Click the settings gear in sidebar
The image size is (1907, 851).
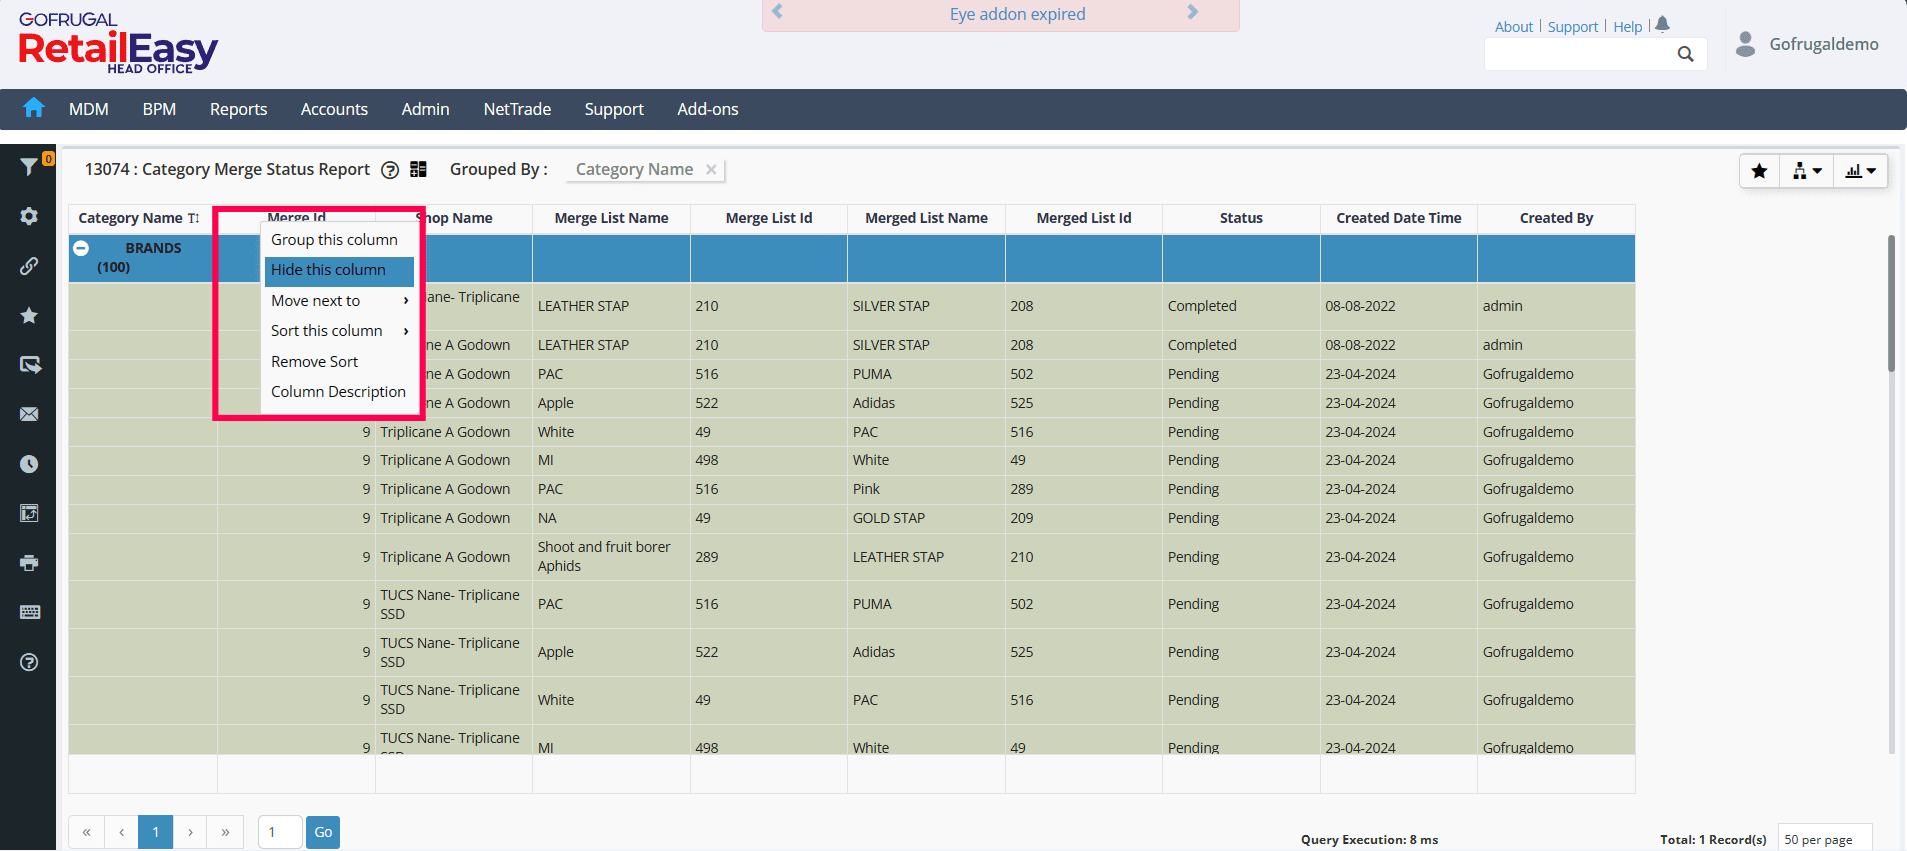click(x=29, y=216)
